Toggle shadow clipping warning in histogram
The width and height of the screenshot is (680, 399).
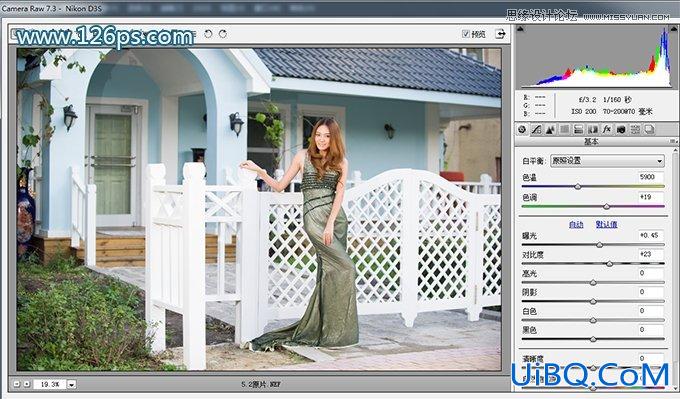pos(520,29)
